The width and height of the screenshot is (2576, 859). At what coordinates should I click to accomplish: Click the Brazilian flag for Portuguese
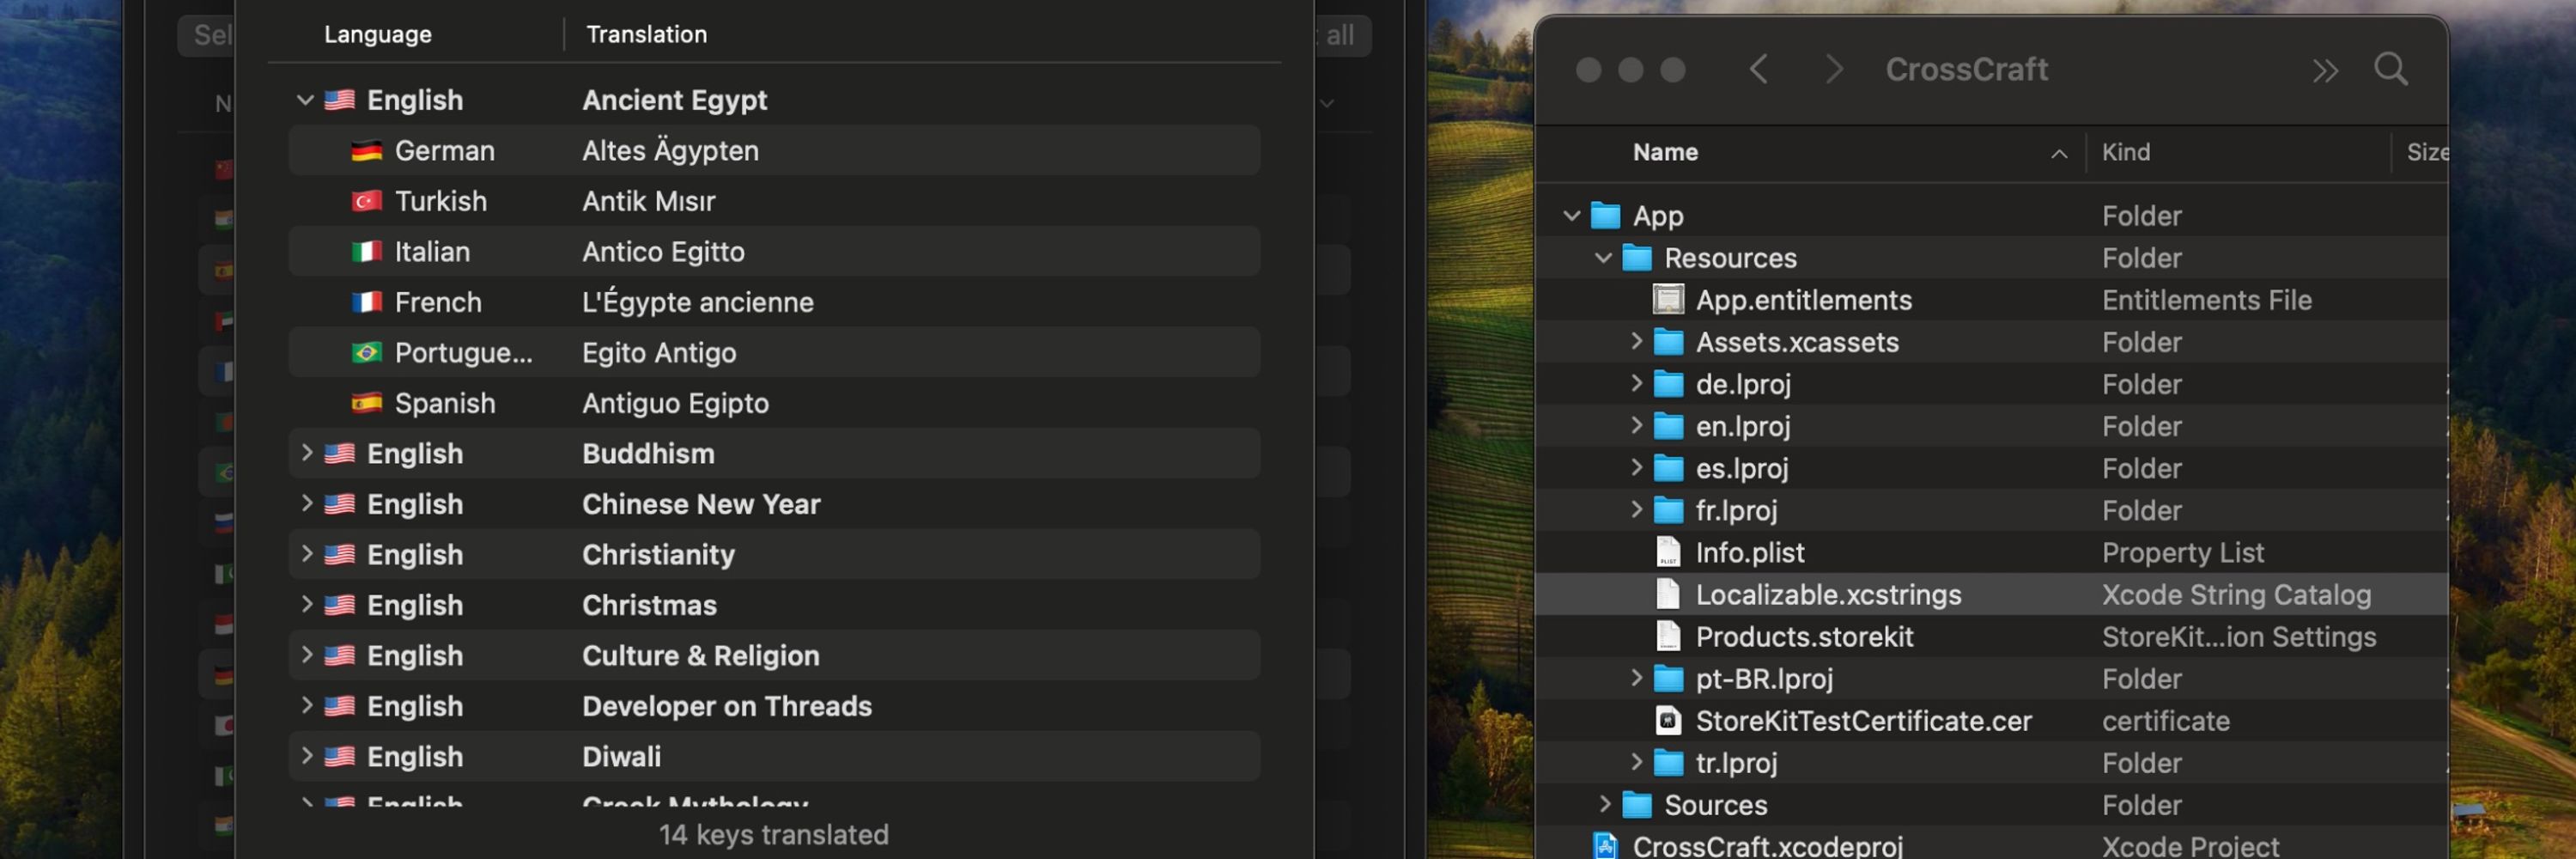[367, 353]
